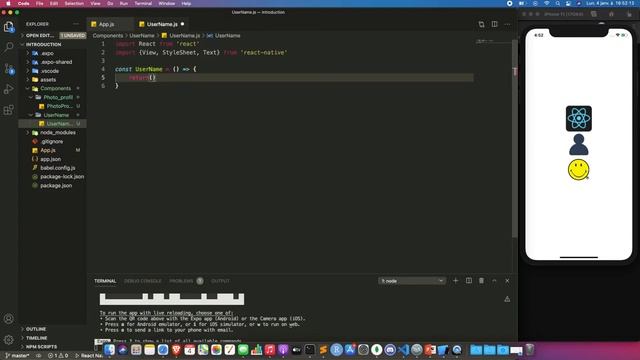640x360 pixels.
Task: Open Finder from the Dock
Action: tap(109, 350)
